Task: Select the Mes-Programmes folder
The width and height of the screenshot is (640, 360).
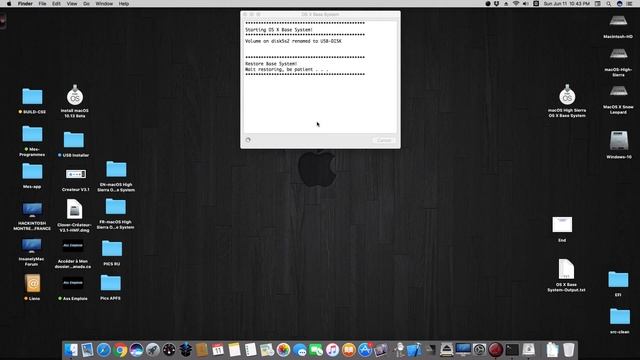Action: click(x=32, y=134)
